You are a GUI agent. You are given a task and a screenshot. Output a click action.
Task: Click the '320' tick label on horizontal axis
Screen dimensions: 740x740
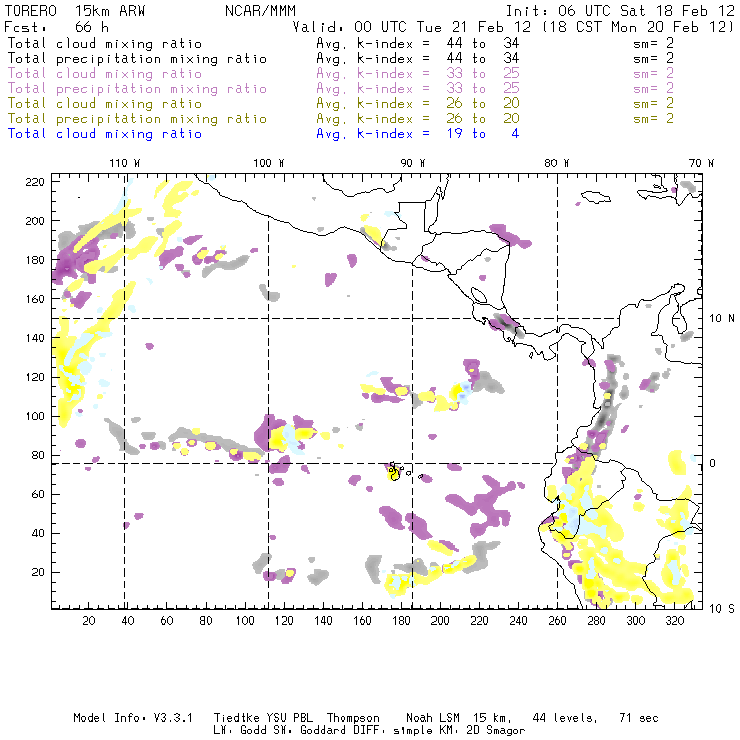(x=674, y=621)
